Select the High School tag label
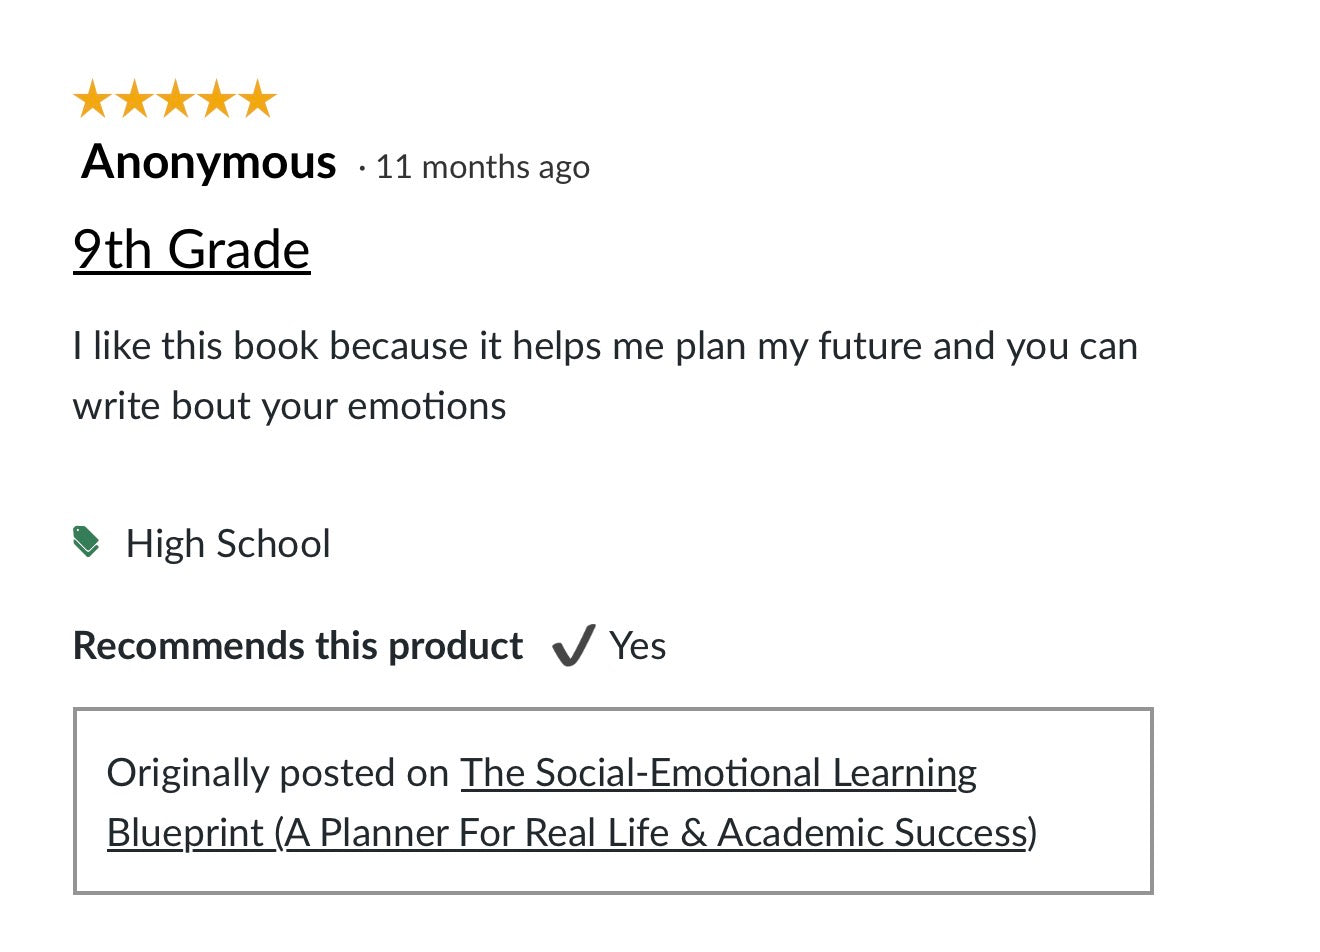1320x952 pixels. point(228,544)
